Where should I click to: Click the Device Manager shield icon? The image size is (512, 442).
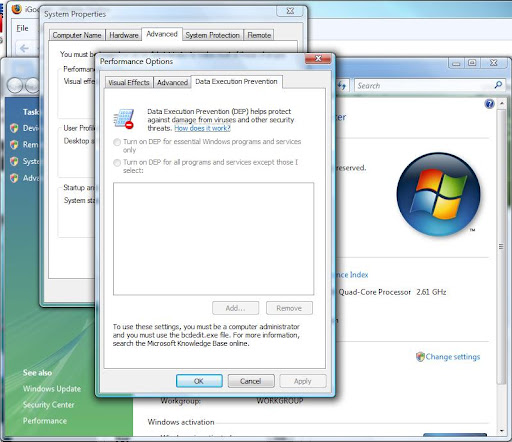pos(14,128)
